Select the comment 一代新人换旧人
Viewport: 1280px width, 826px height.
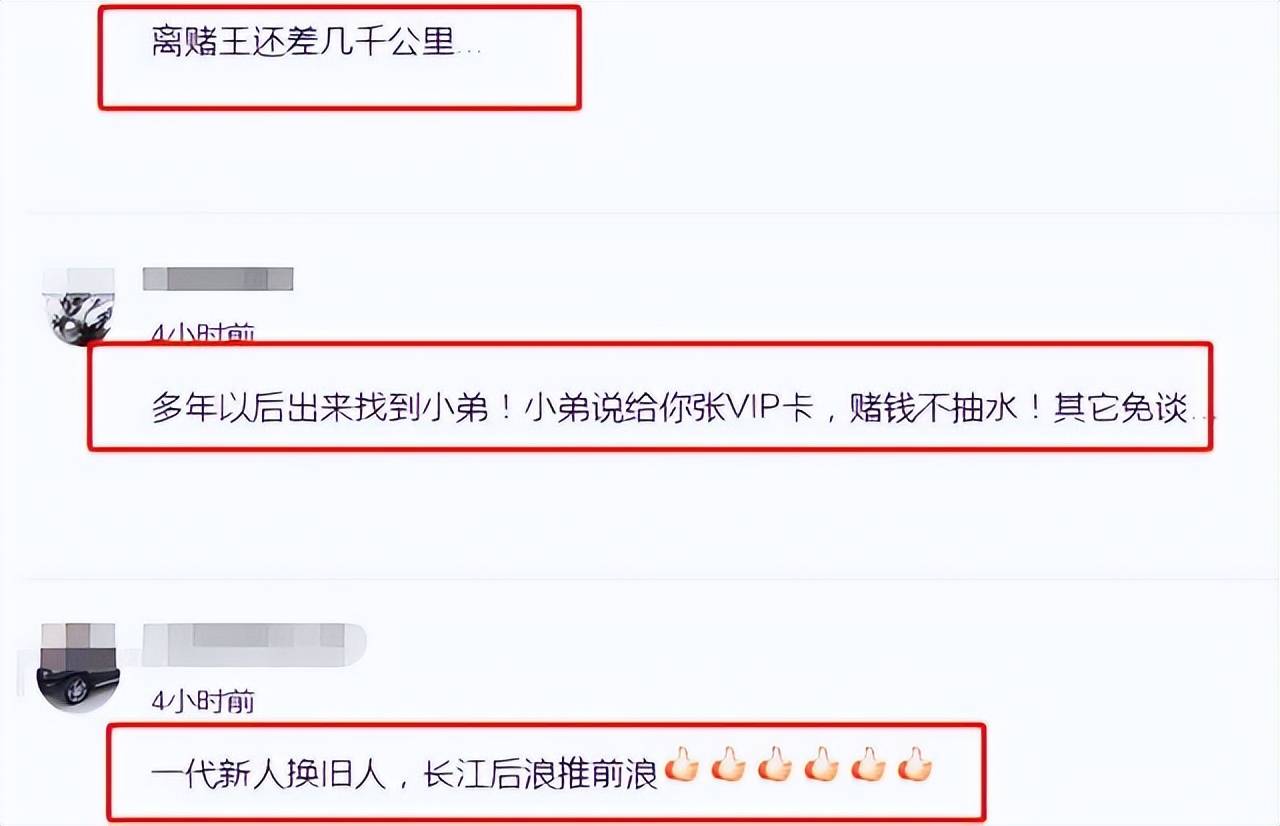tap(541, 772)
